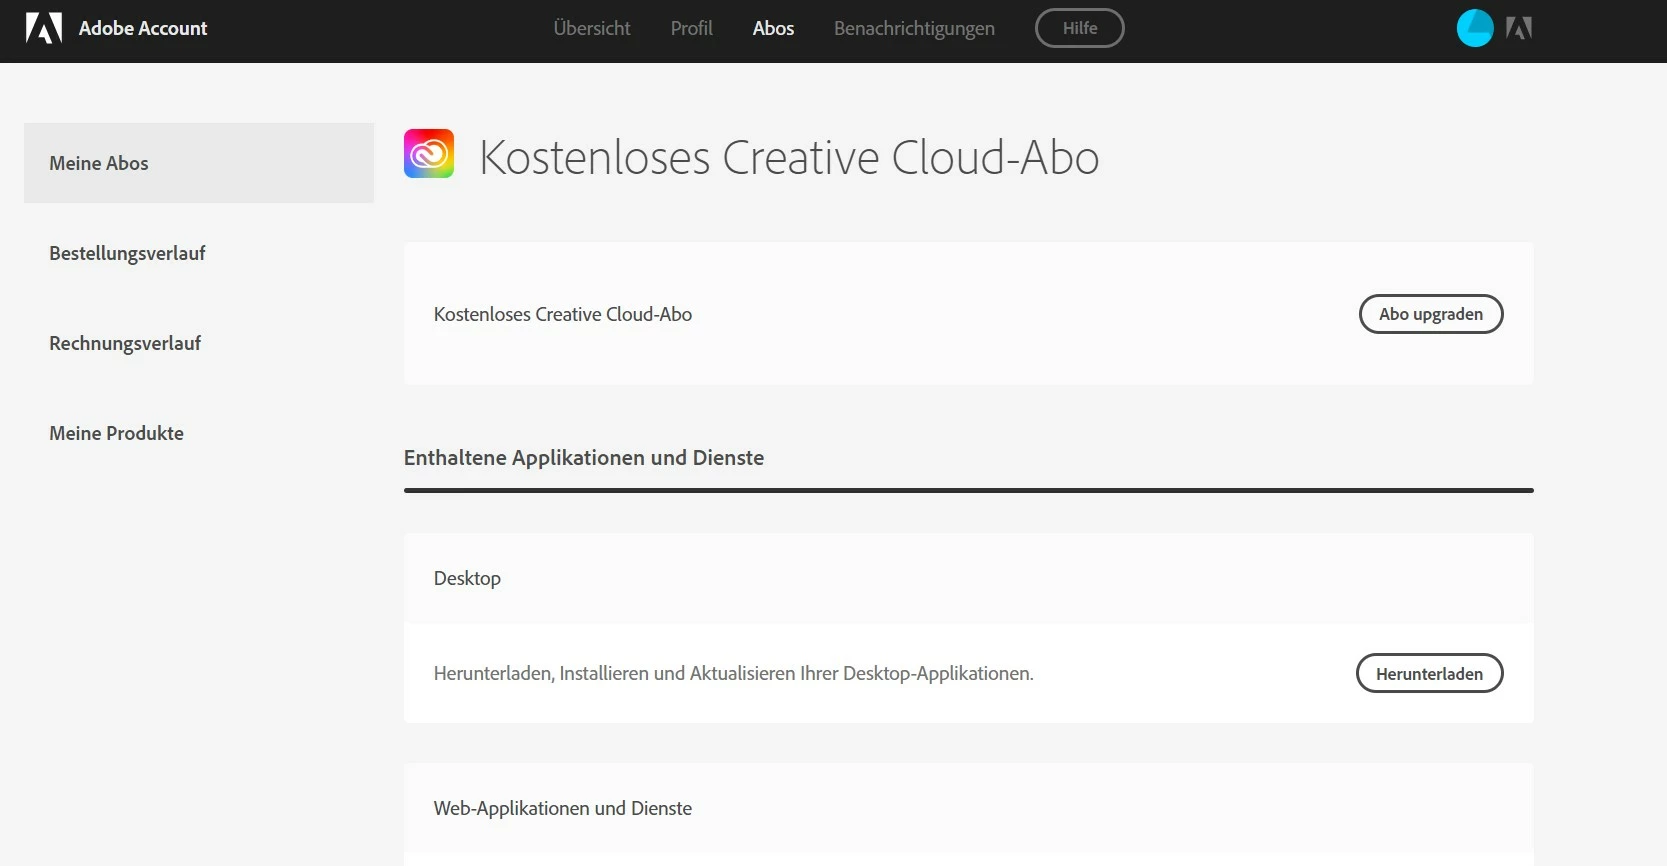Open the Benachrichtigungen tab
The image size is (1667, 866).
click(914, 28)
